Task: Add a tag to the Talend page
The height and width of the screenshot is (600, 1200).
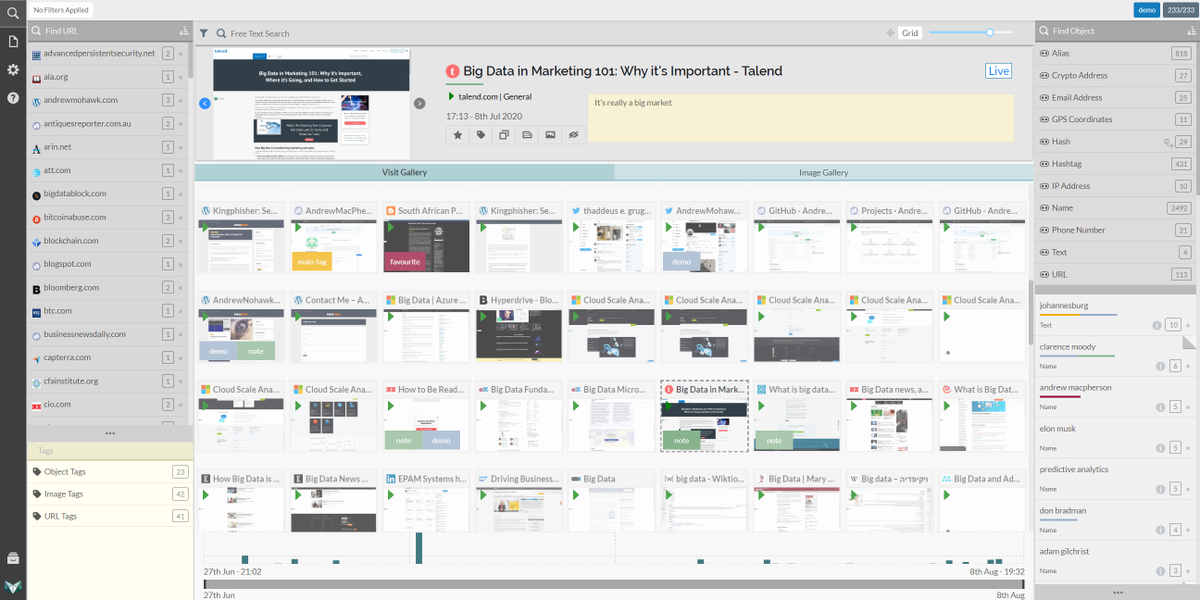Action: (x=481, y=134)
